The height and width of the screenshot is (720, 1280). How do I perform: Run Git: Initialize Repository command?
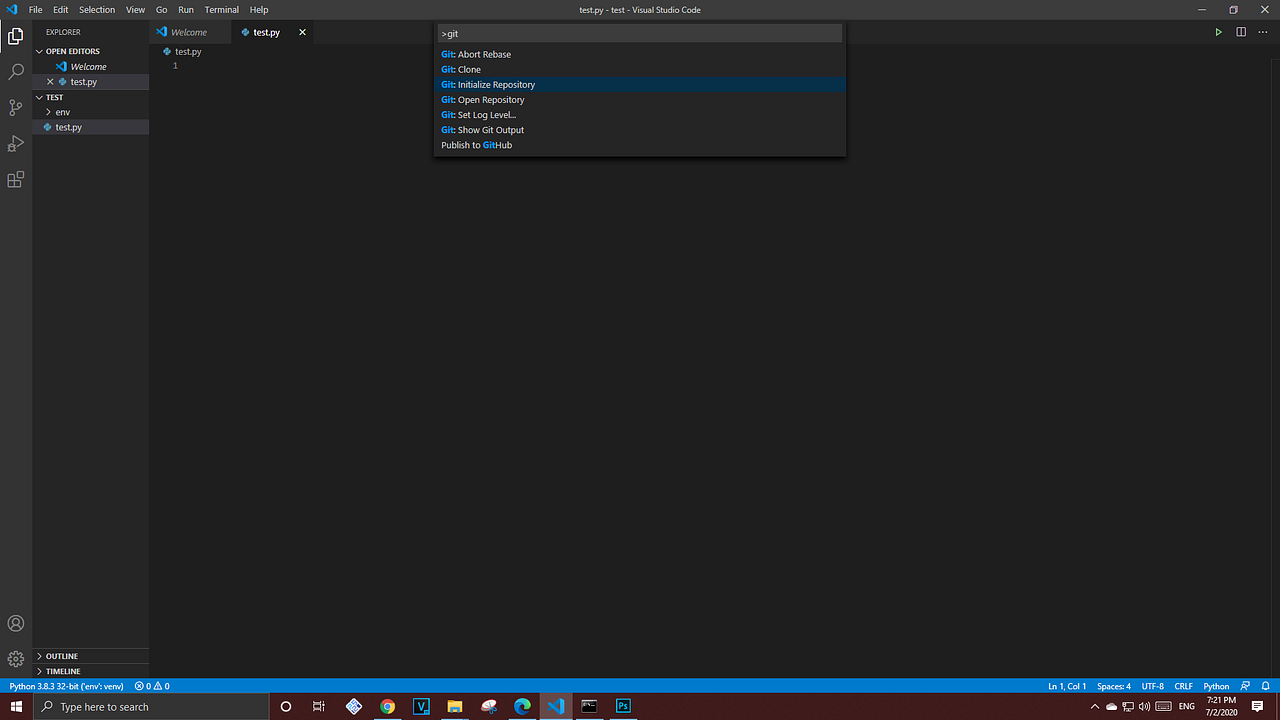(x=488, y=84)
